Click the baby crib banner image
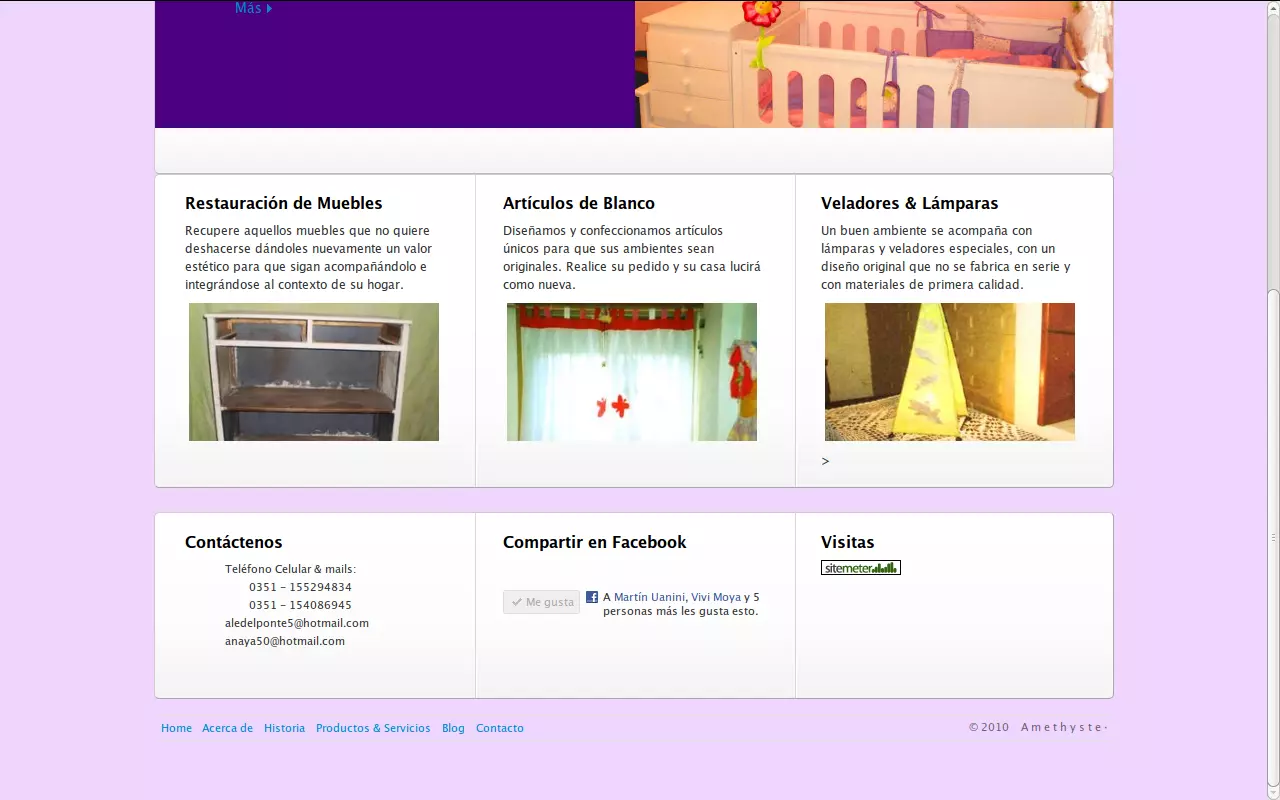This screenshot has height=800, width=1280. point(873,64)
